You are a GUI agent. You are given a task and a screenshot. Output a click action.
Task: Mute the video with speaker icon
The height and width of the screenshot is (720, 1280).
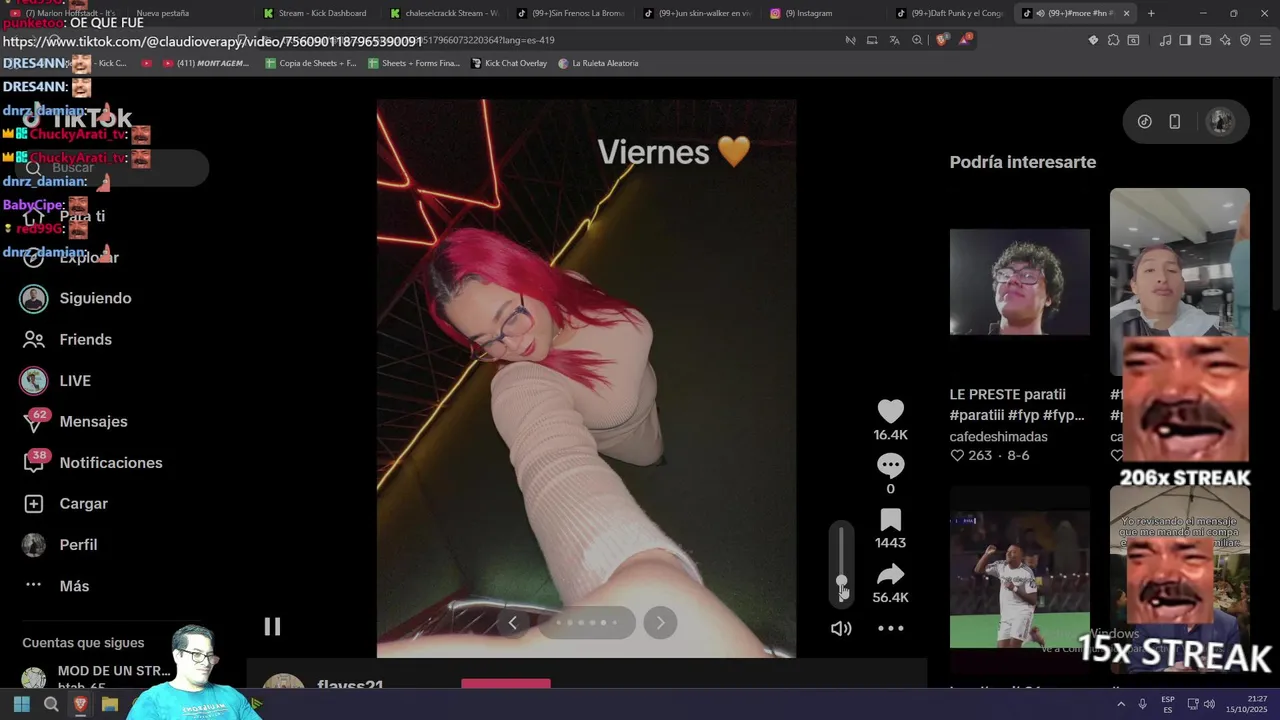tap(841, 628)
